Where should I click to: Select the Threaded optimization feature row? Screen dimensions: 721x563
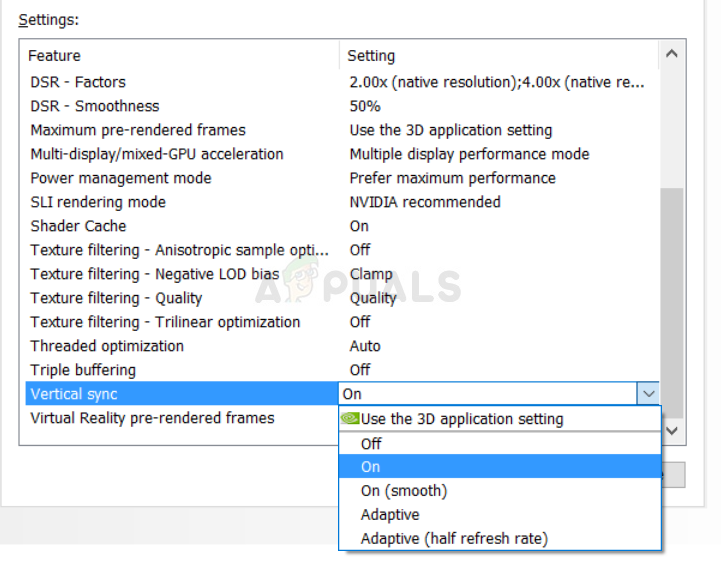pos(107,346)
